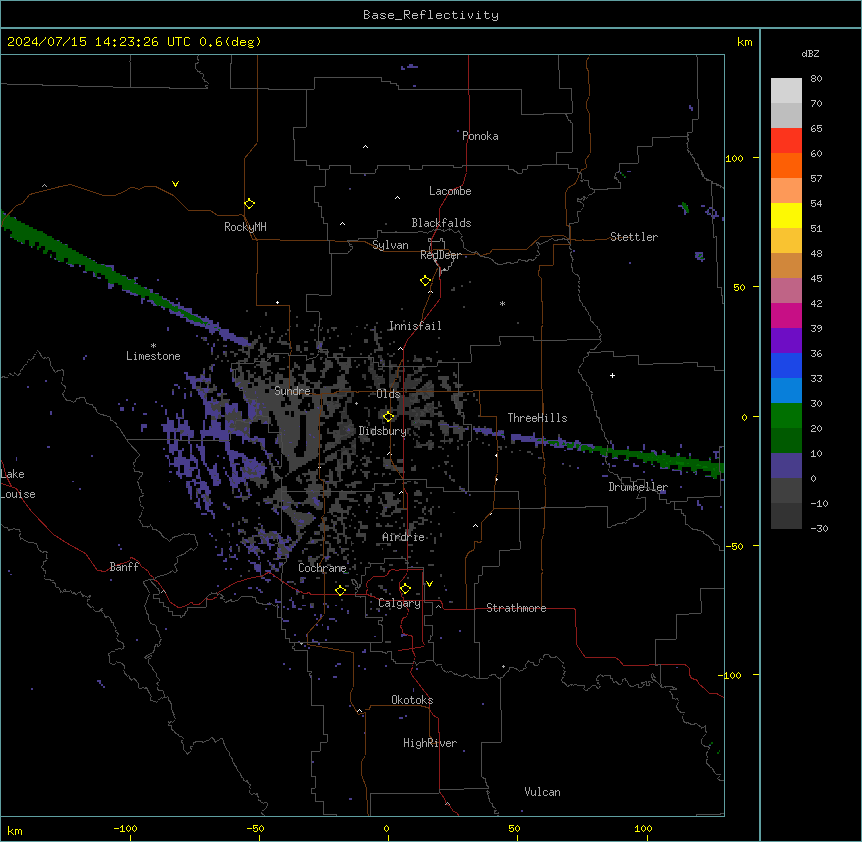Viewport: 862px width, 842px height.
Task: Click the yellow V marker east of Calgary
Action: point(429,584)
